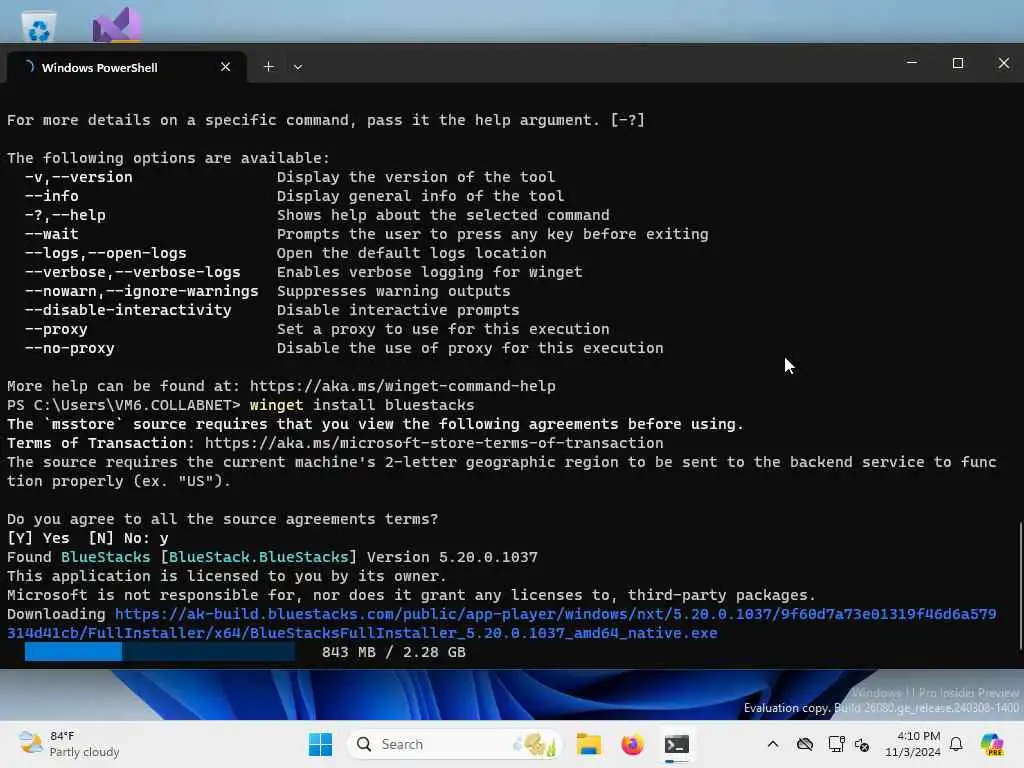The image size is (1024, 768).
Task: Expand the terminal profile dropdown chevron
Action: (x=298, y=67)
